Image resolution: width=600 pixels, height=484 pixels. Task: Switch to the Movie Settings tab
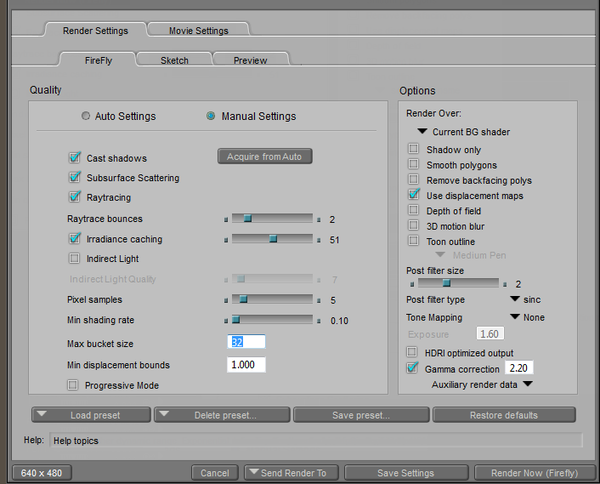pyautogui.click(x=197, y=31)
